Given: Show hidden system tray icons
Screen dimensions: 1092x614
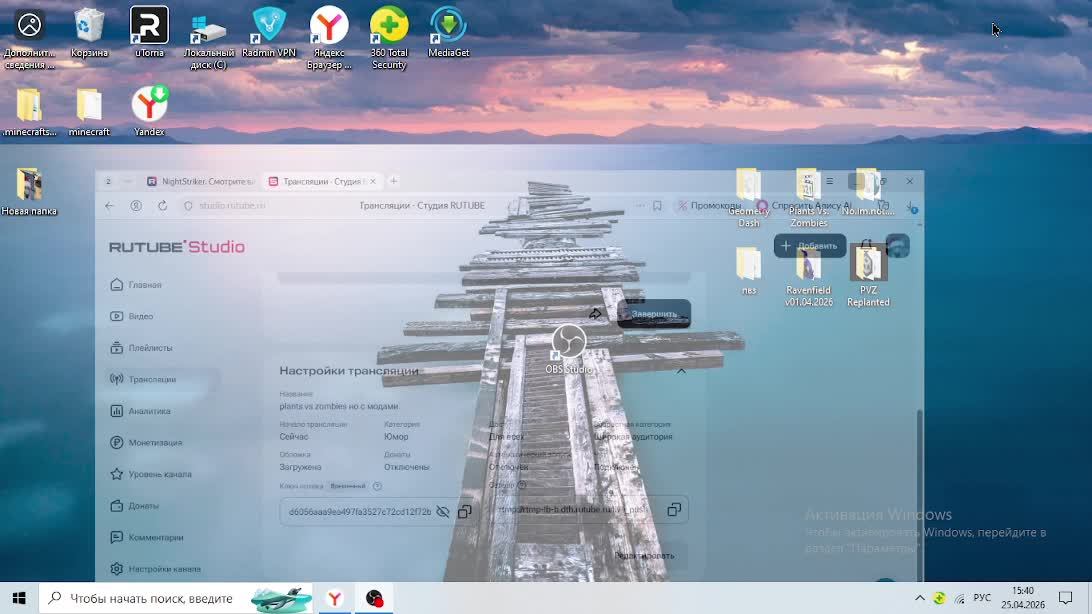Looking at the screenshot, I should point(920,598).
